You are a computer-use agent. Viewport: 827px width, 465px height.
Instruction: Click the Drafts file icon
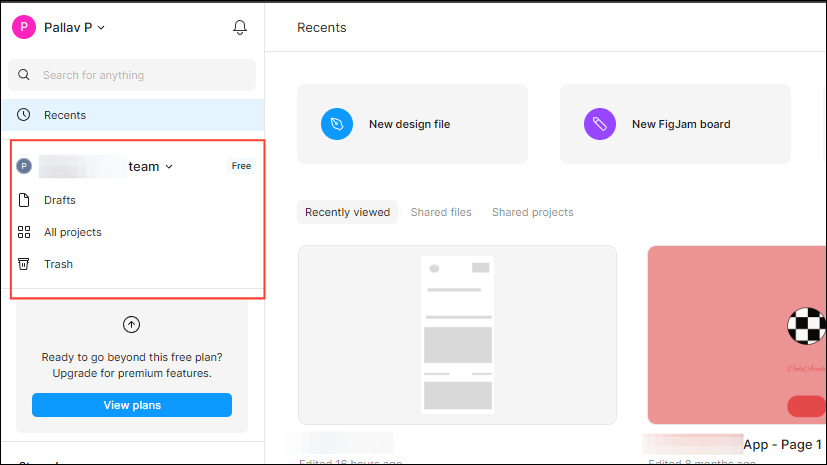point(25,200)
